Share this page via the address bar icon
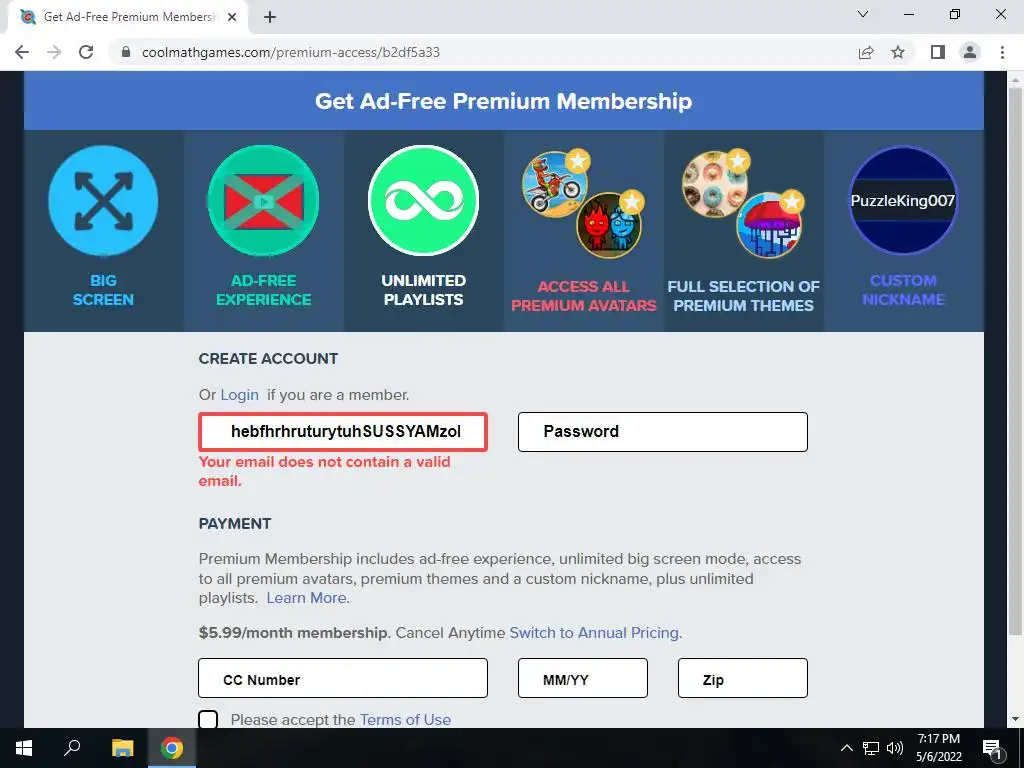 click(866, 52)
